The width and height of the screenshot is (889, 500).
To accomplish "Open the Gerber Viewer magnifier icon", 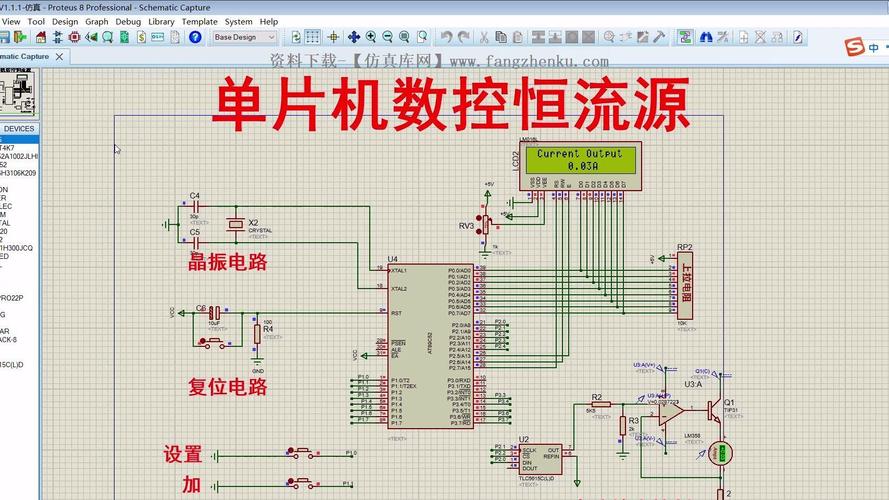I will [107, 37].
